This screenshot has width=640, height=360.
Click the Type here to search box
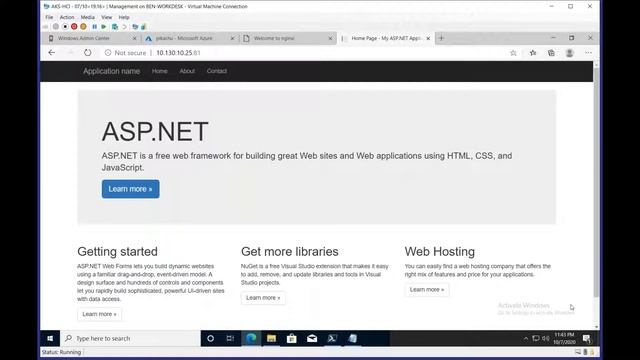(130, 338)
